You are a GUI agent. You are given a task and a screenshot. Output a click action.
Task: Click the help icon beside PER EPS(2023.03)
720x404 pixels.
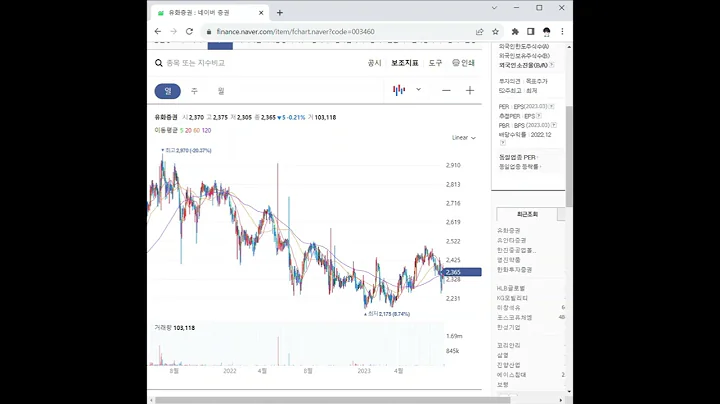(551, 107)
